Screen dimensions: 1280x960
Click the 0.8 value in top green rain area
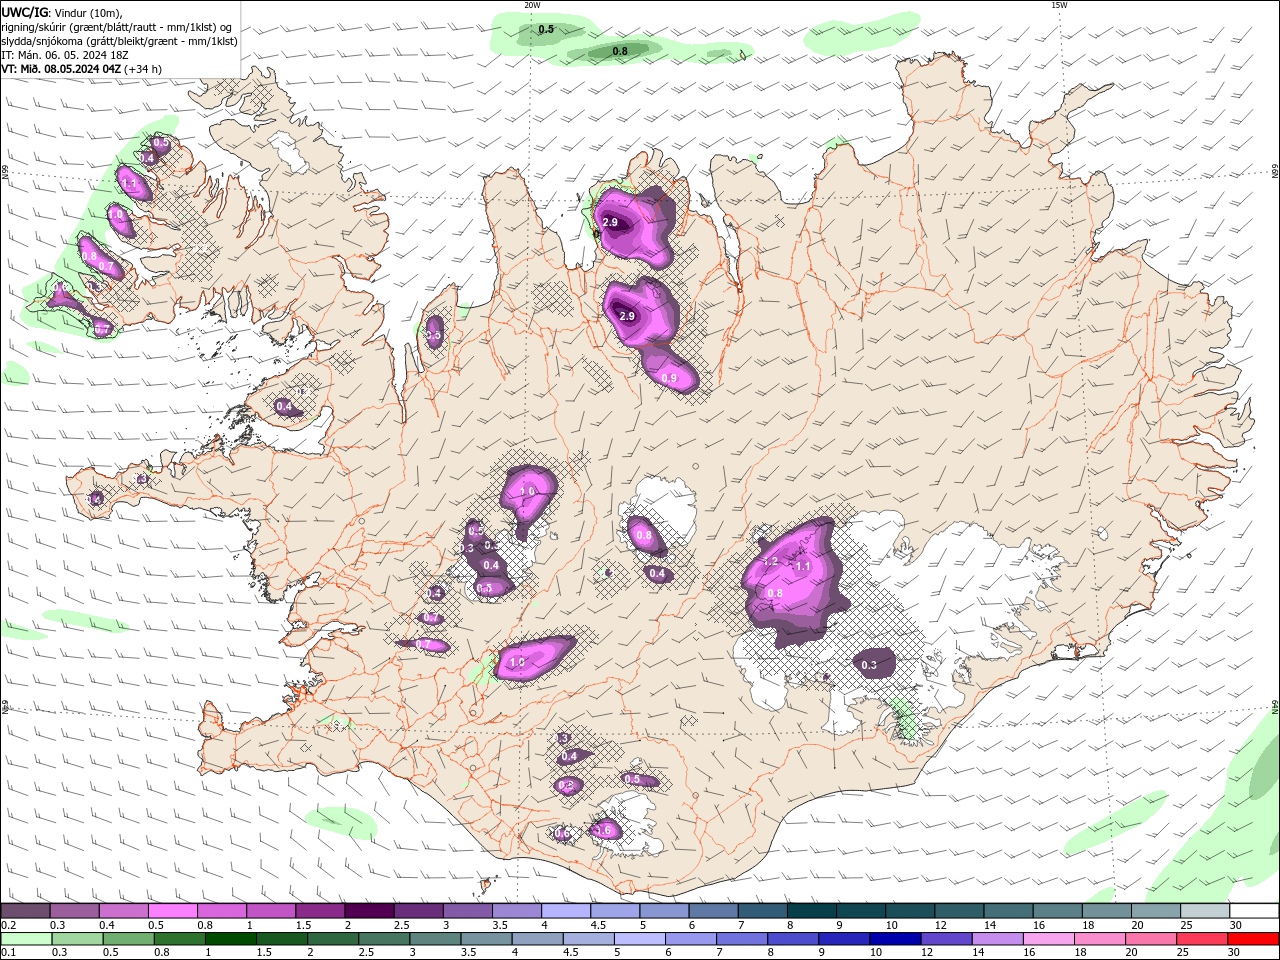[x=620, y=51]
